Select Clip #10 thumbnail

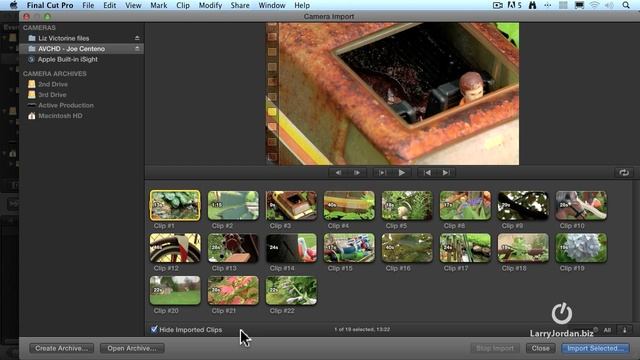pos(581,205)
